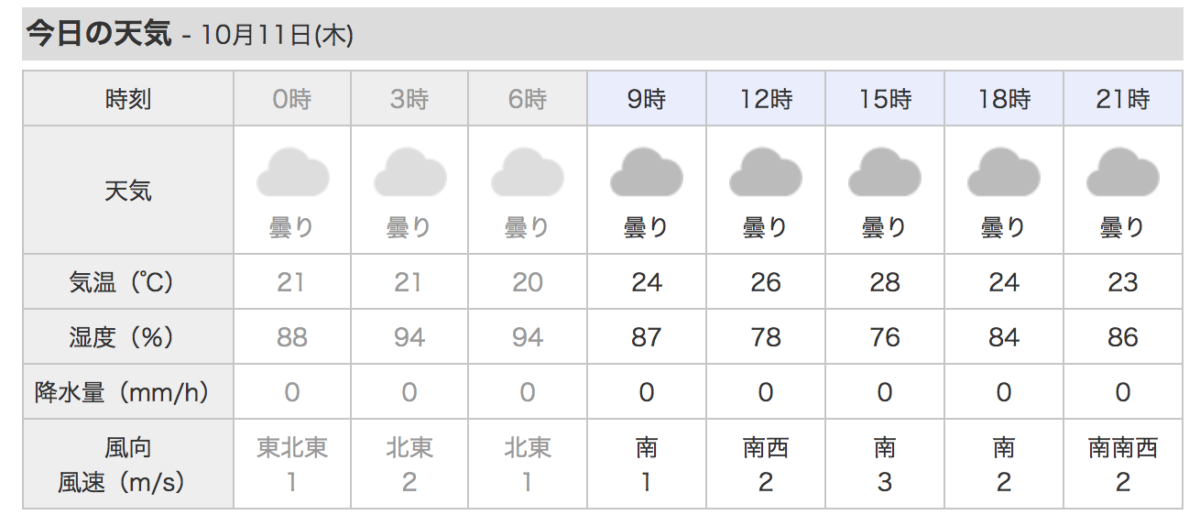This screenshot has width=1200, height=515.
Task: Click the 南南西 wind direction cell
Action: 1123,448
